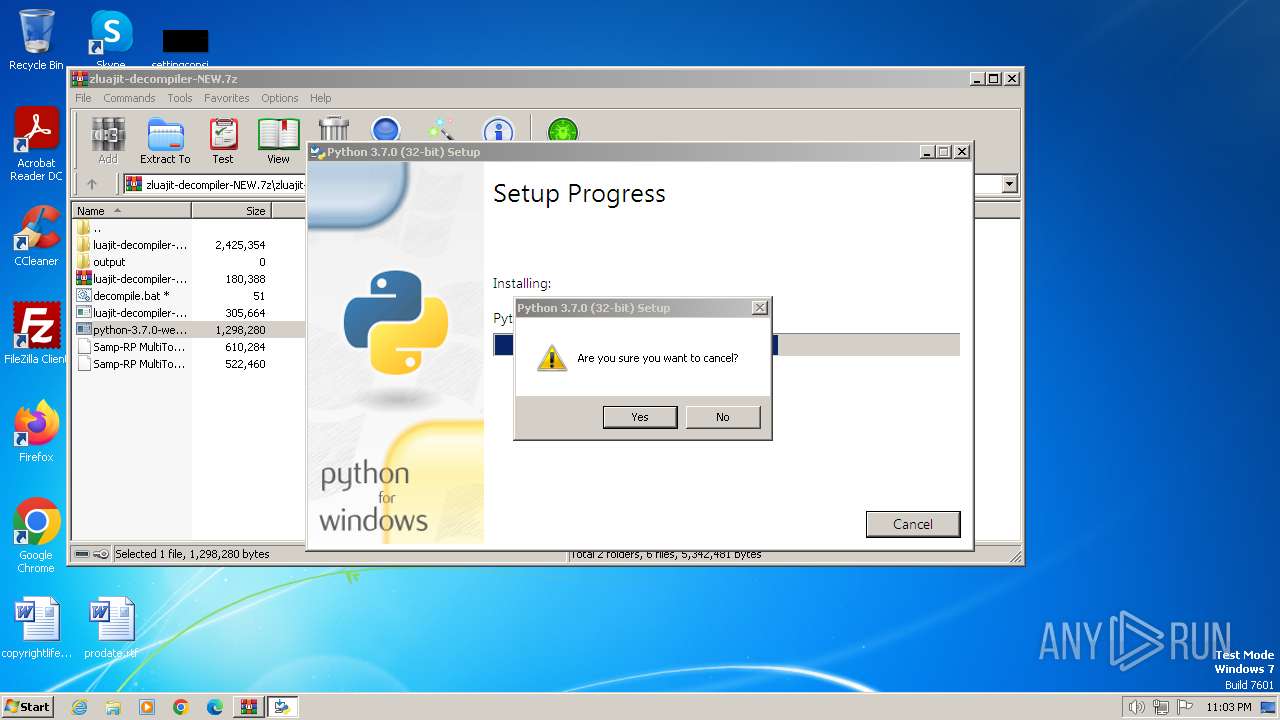Click the Action Center flag tray icon
This screenshot has width=1280, height=720.
click(x=1185, y=707)
